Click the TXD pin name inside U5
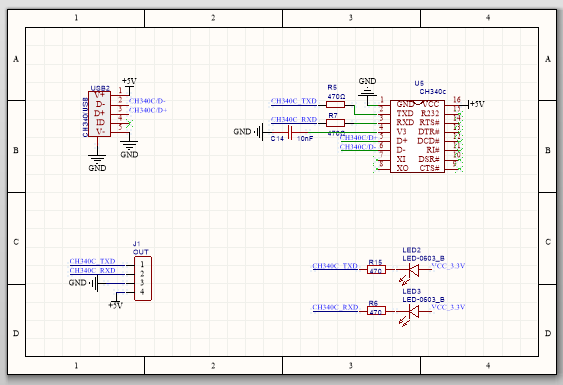 pos(405,113)
